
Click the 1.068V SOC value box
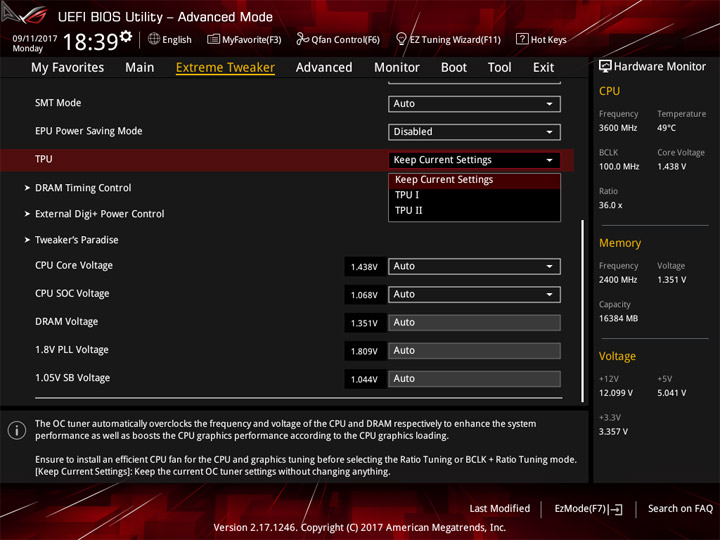365,295
